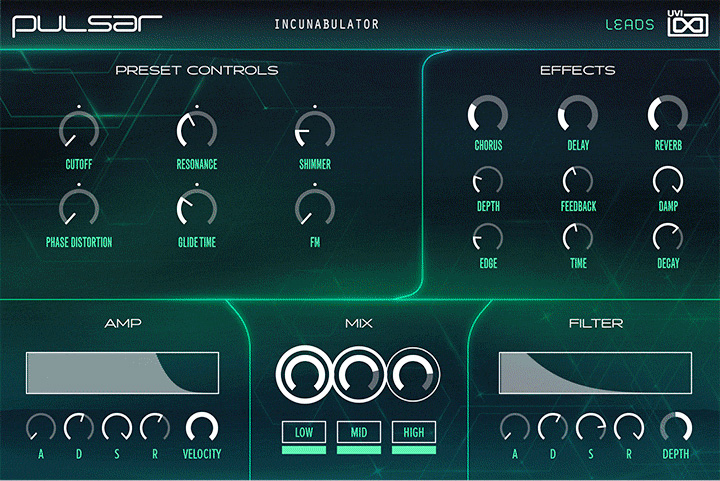720x481 pixels.
Task: Click the Filter Depth knob
Action: (x=675, y=427)
